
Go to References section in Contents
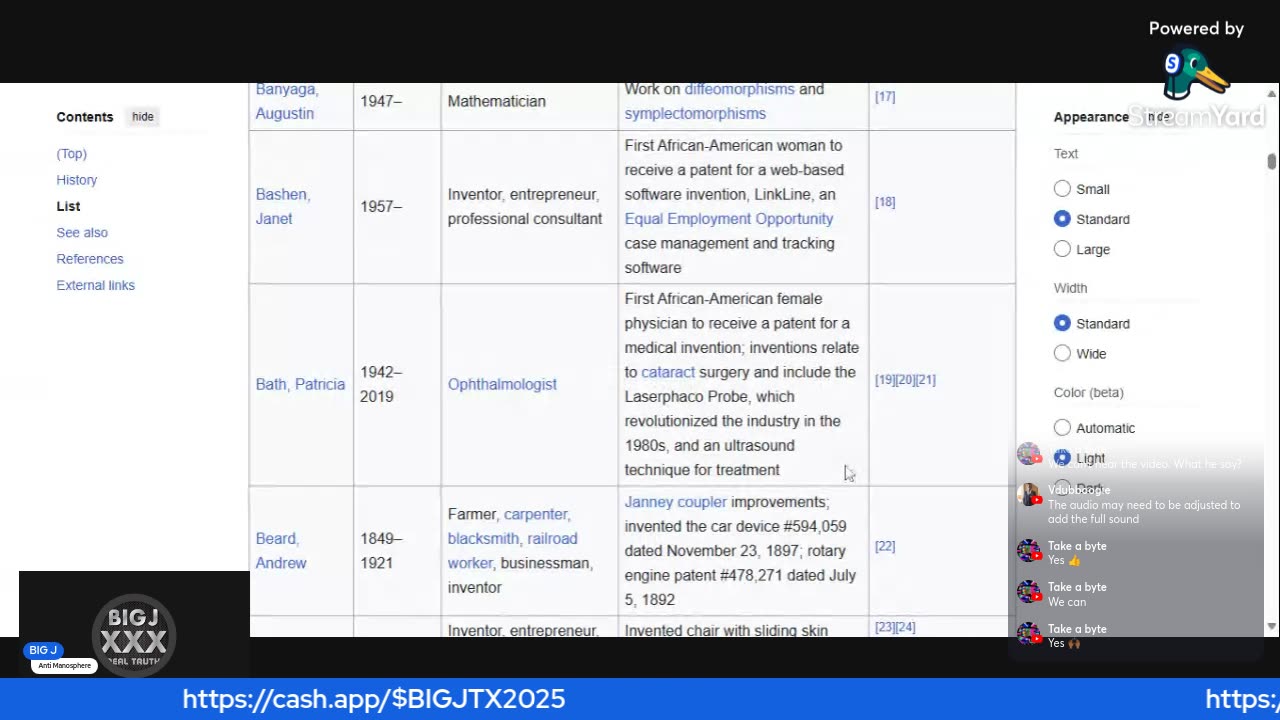[90, 259]
